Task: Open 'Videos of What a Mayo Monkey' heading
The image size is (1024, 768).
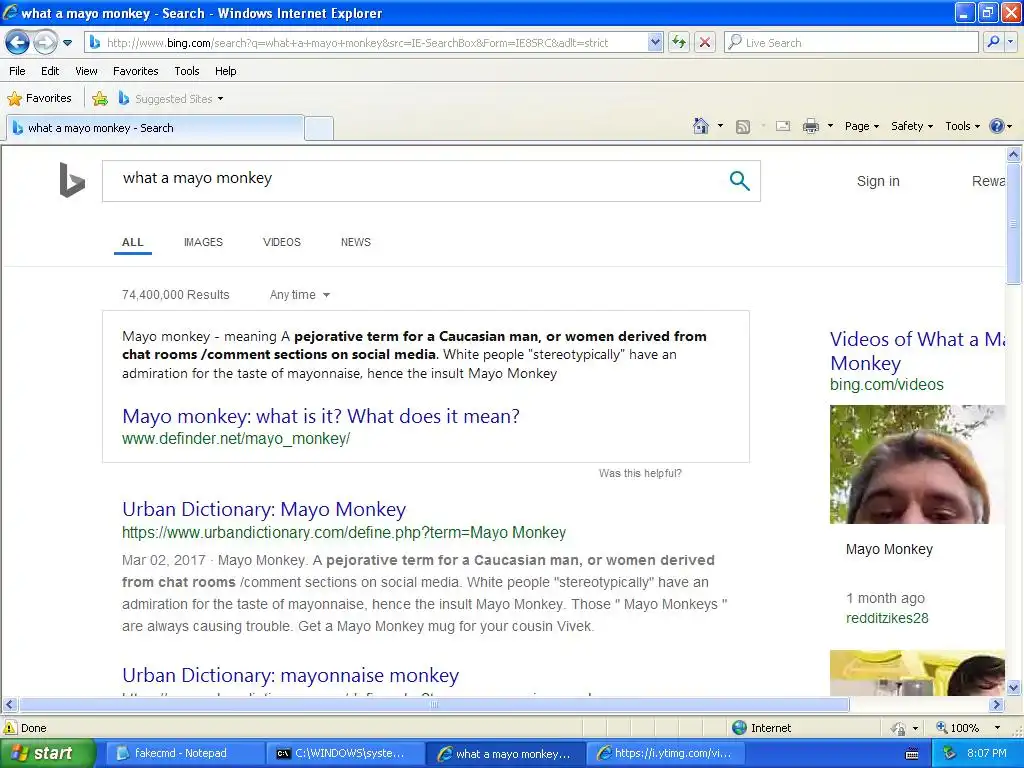Action: [x=917, y=351]
